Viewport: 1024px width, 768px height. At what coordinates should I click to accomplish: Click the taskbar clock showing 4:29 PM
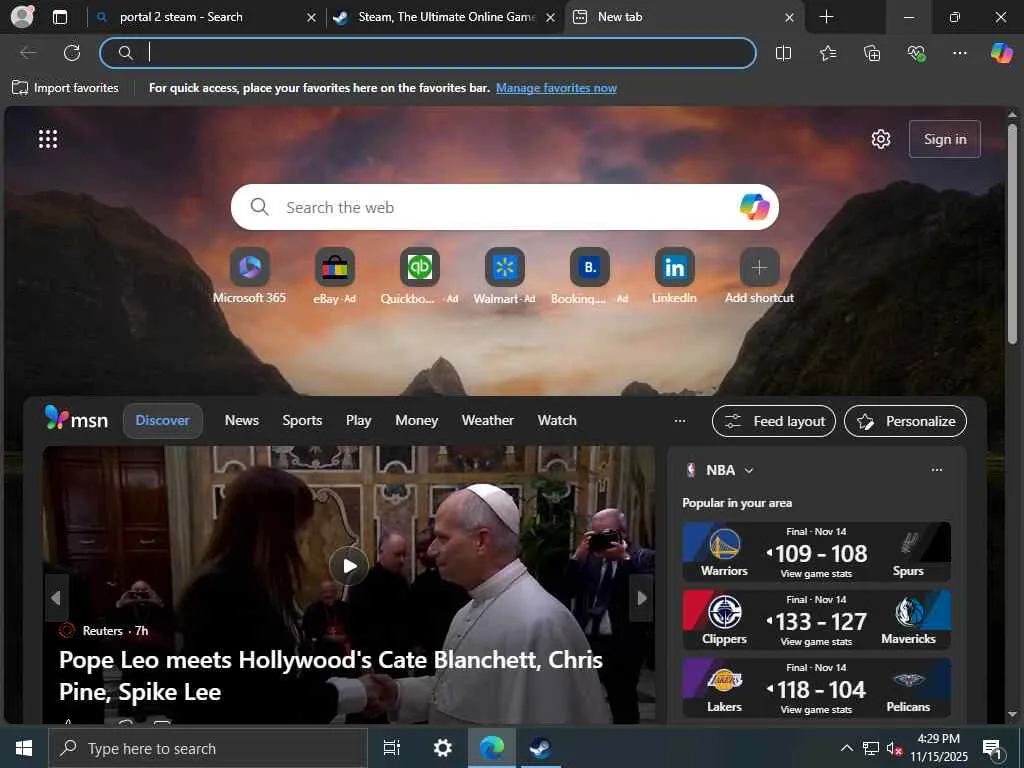pyautogui.click(x=939, y=748)
